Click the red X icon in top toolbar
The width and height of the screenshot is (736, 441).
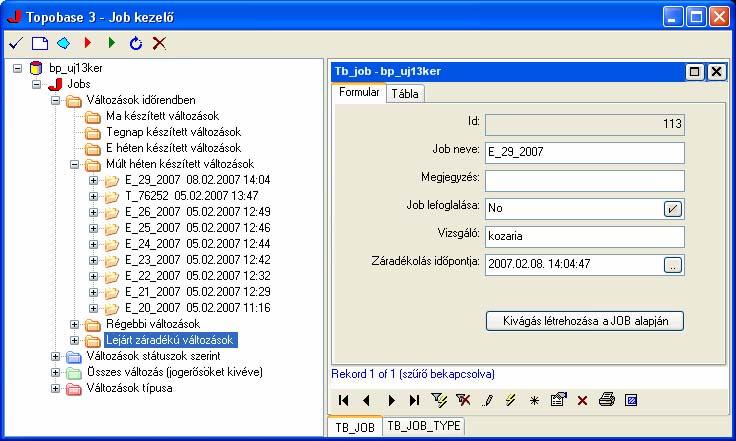click(160, 44)
